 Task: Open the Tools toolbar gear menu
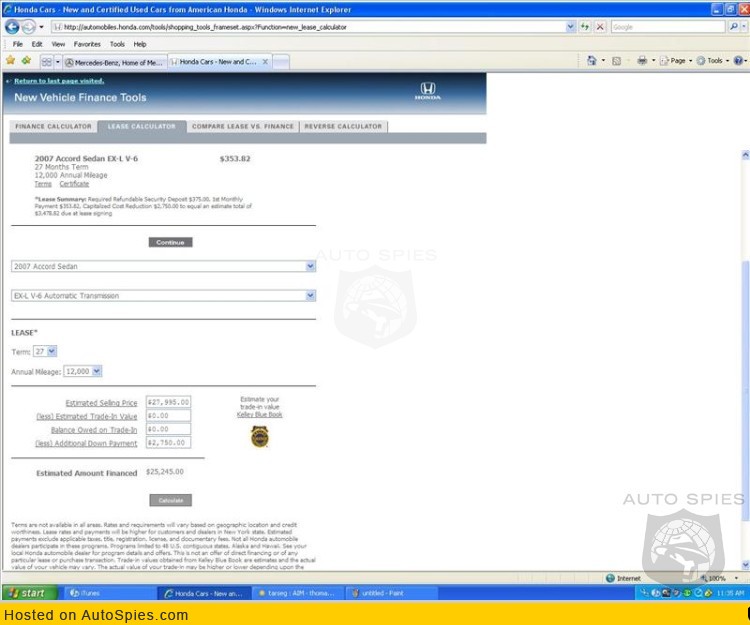713,61
